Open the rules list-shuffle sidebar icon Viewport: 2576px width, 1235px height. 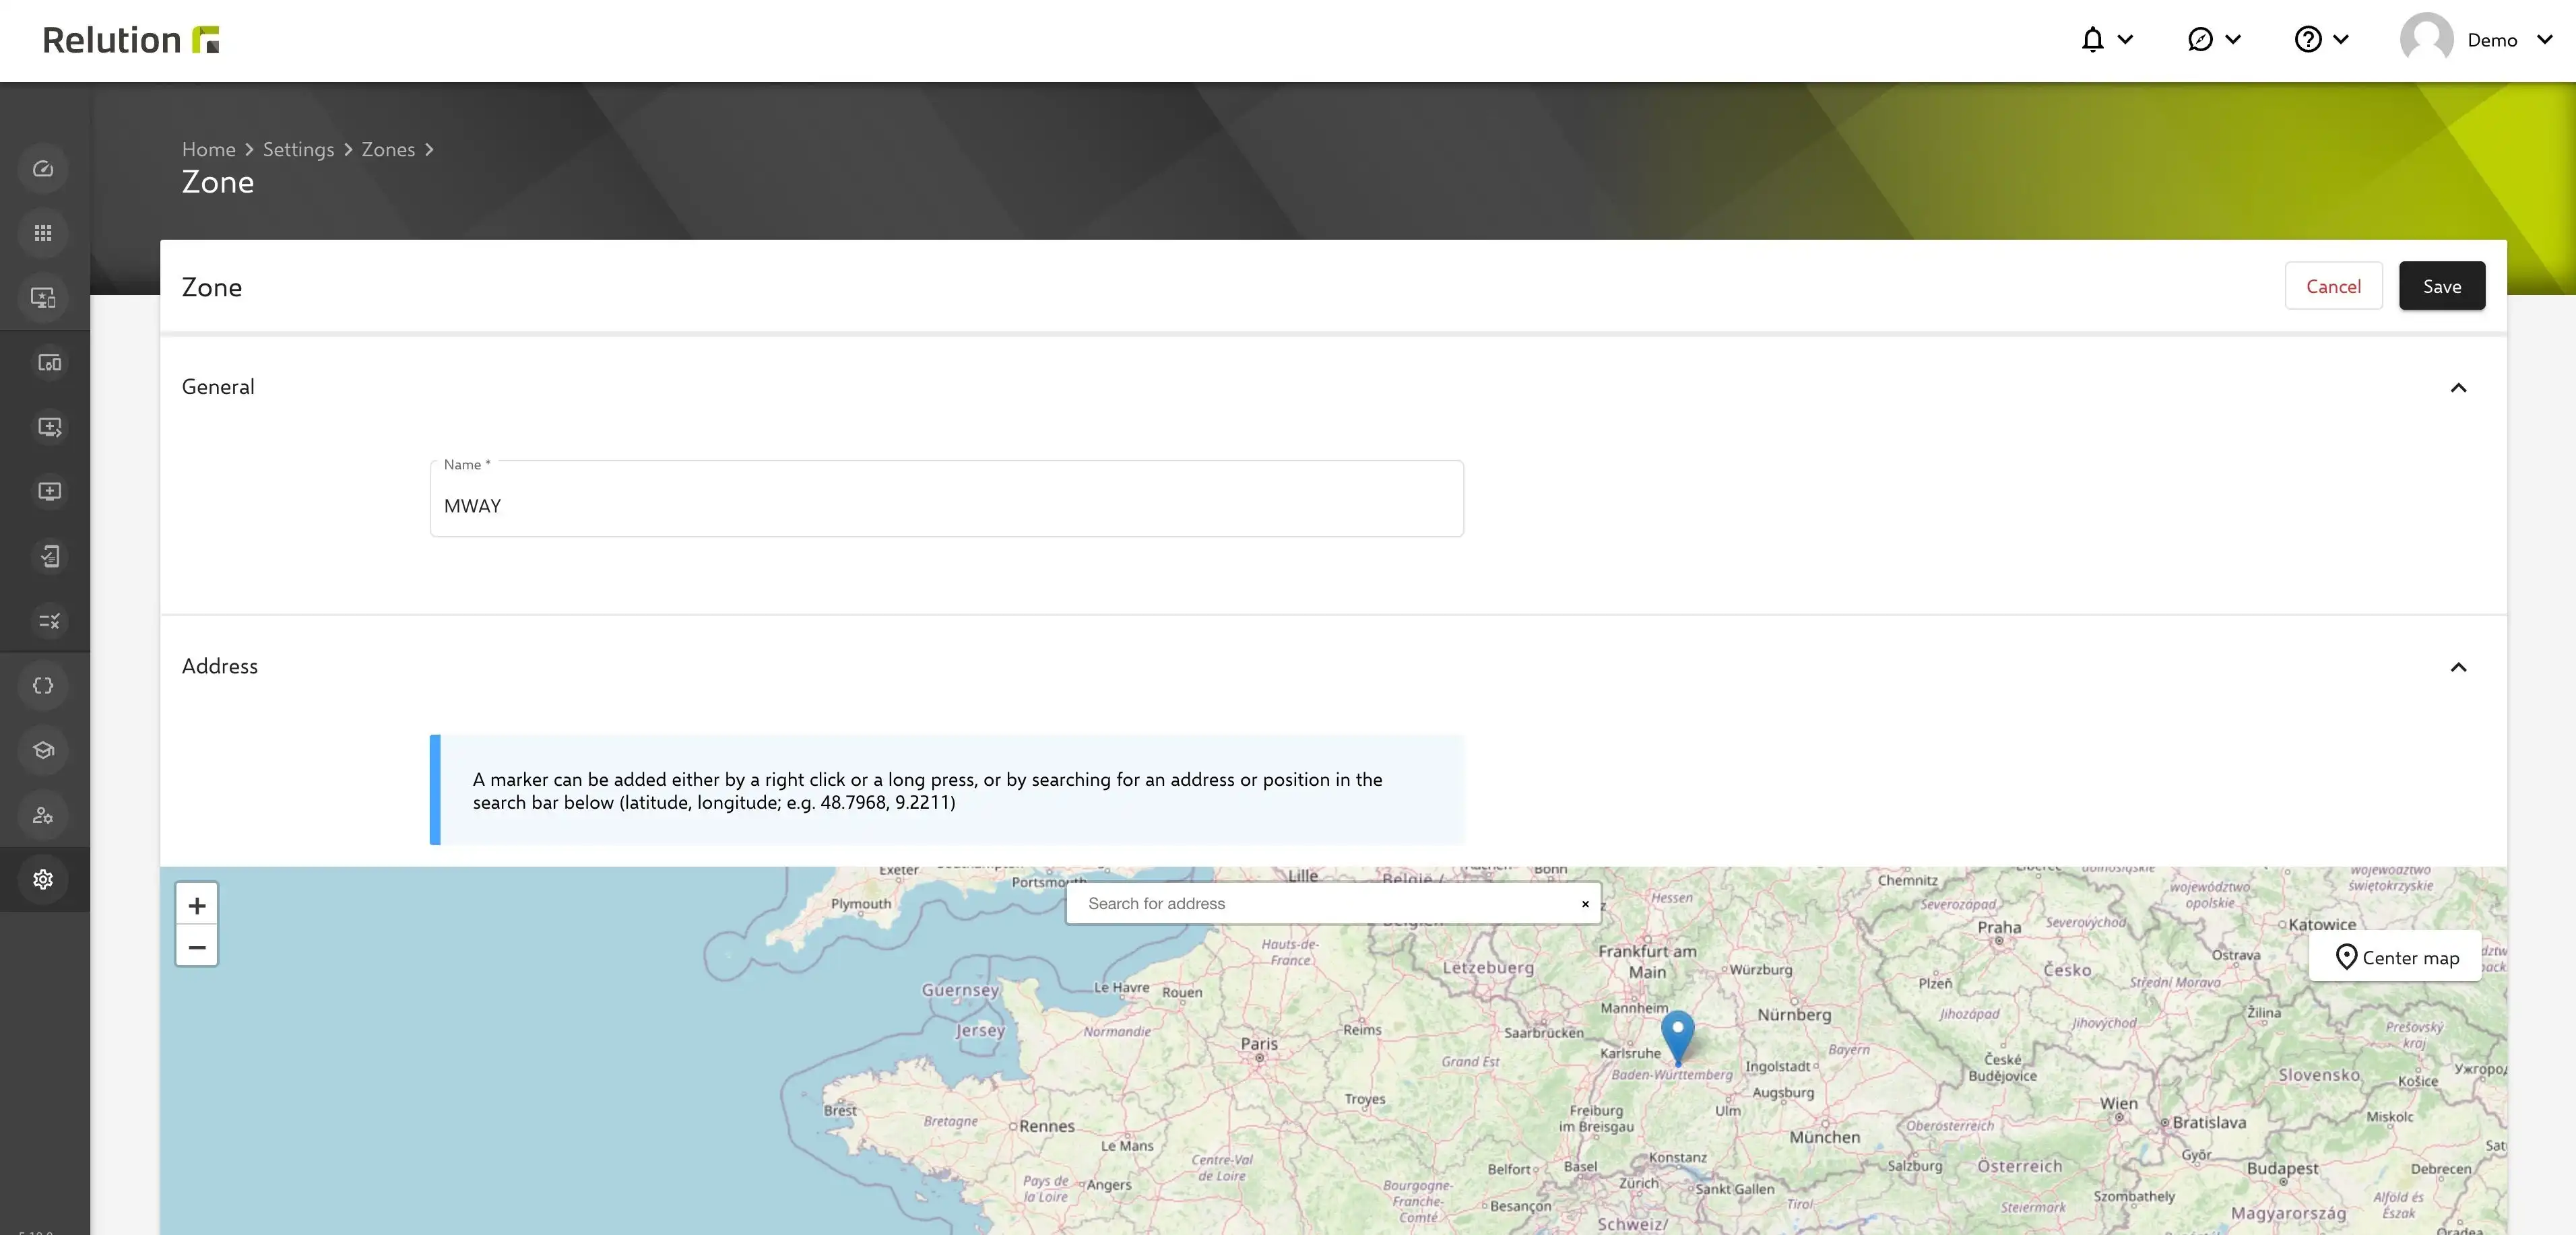(49, 621)
